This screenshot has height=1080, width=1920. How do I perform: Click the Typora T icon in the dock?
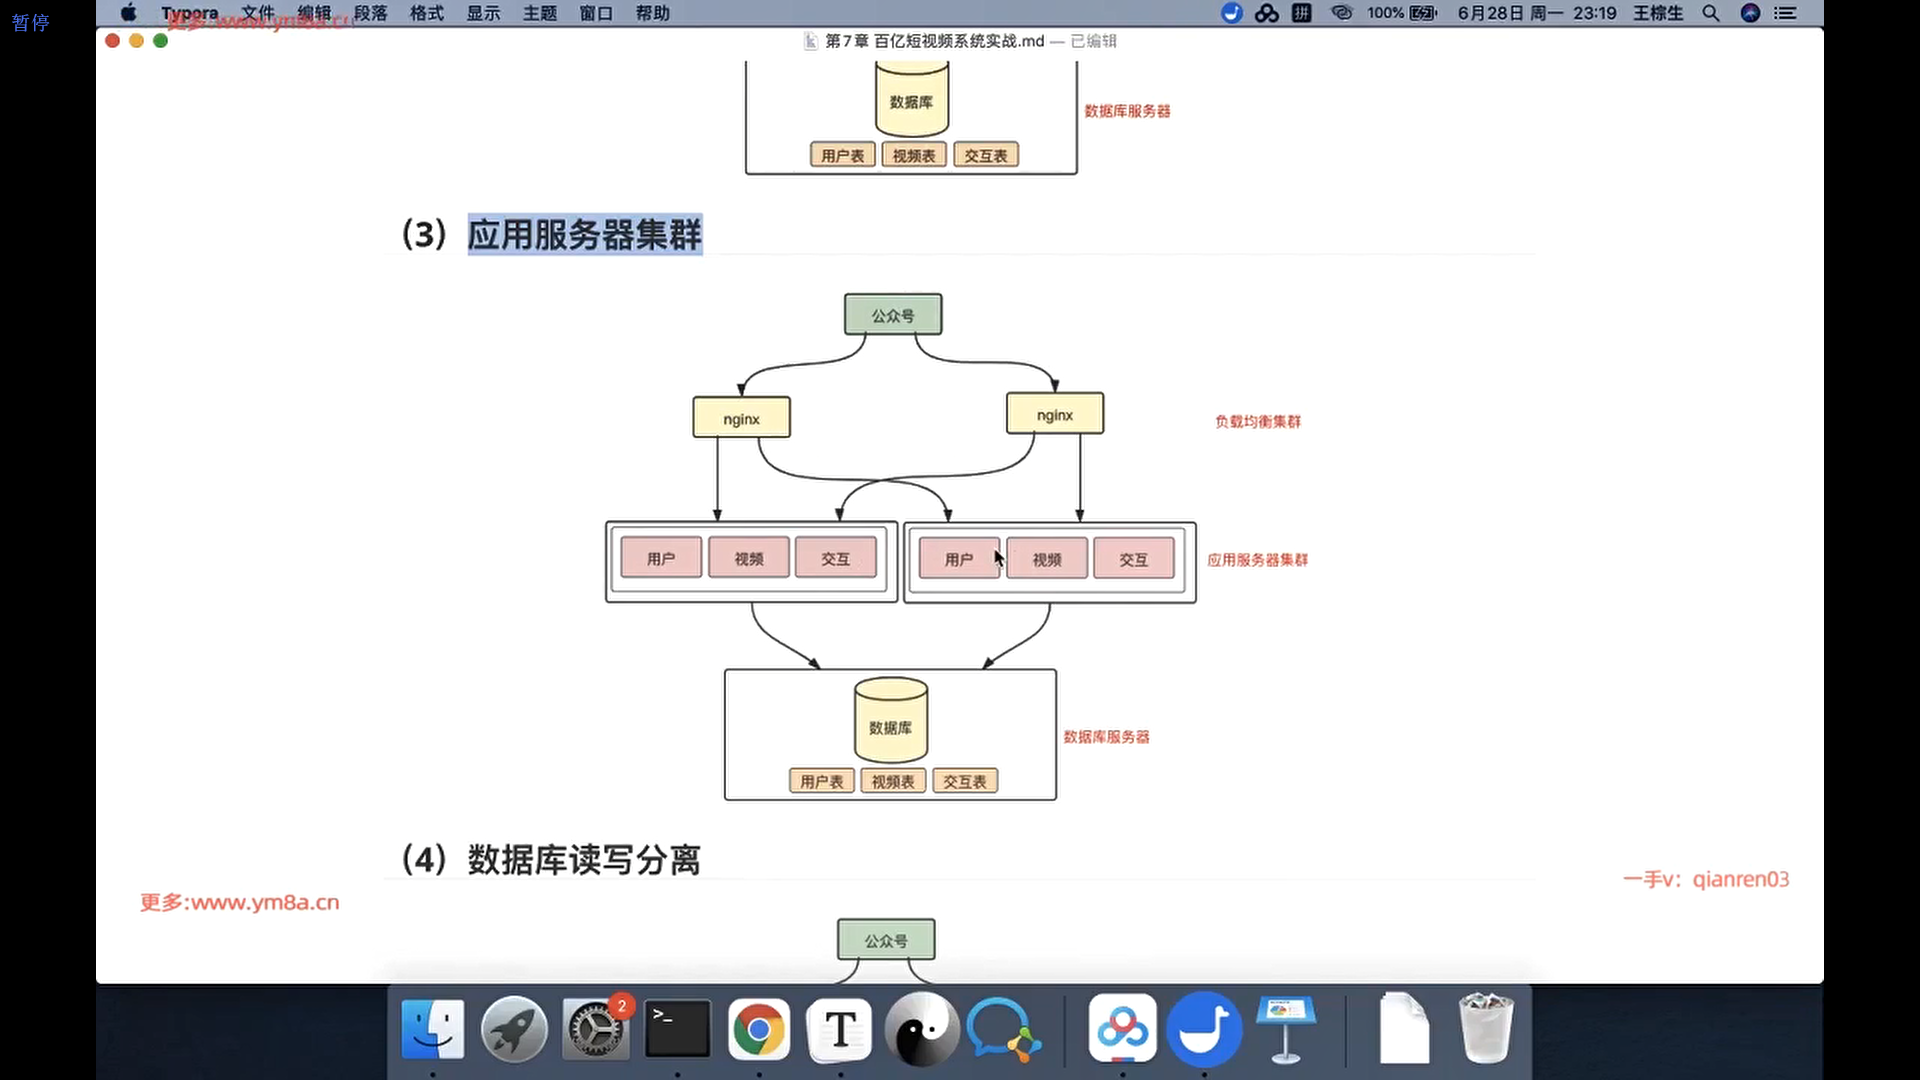click(x=840, y=1030)
